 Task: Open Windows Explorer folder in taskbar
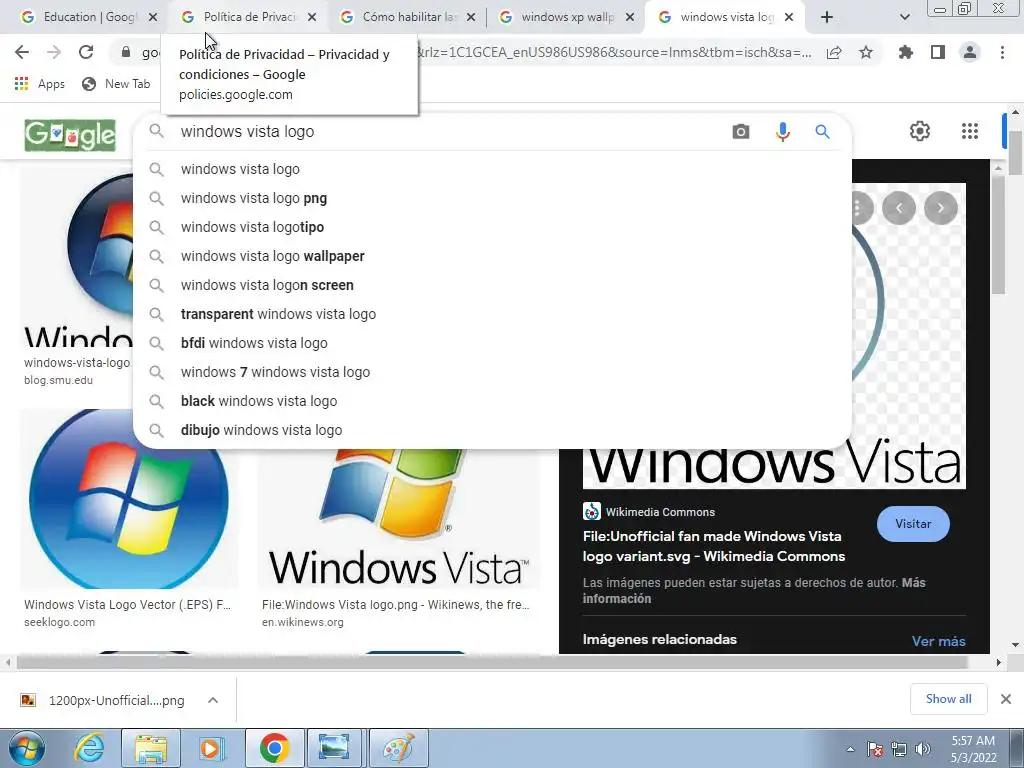coord(151,748)
